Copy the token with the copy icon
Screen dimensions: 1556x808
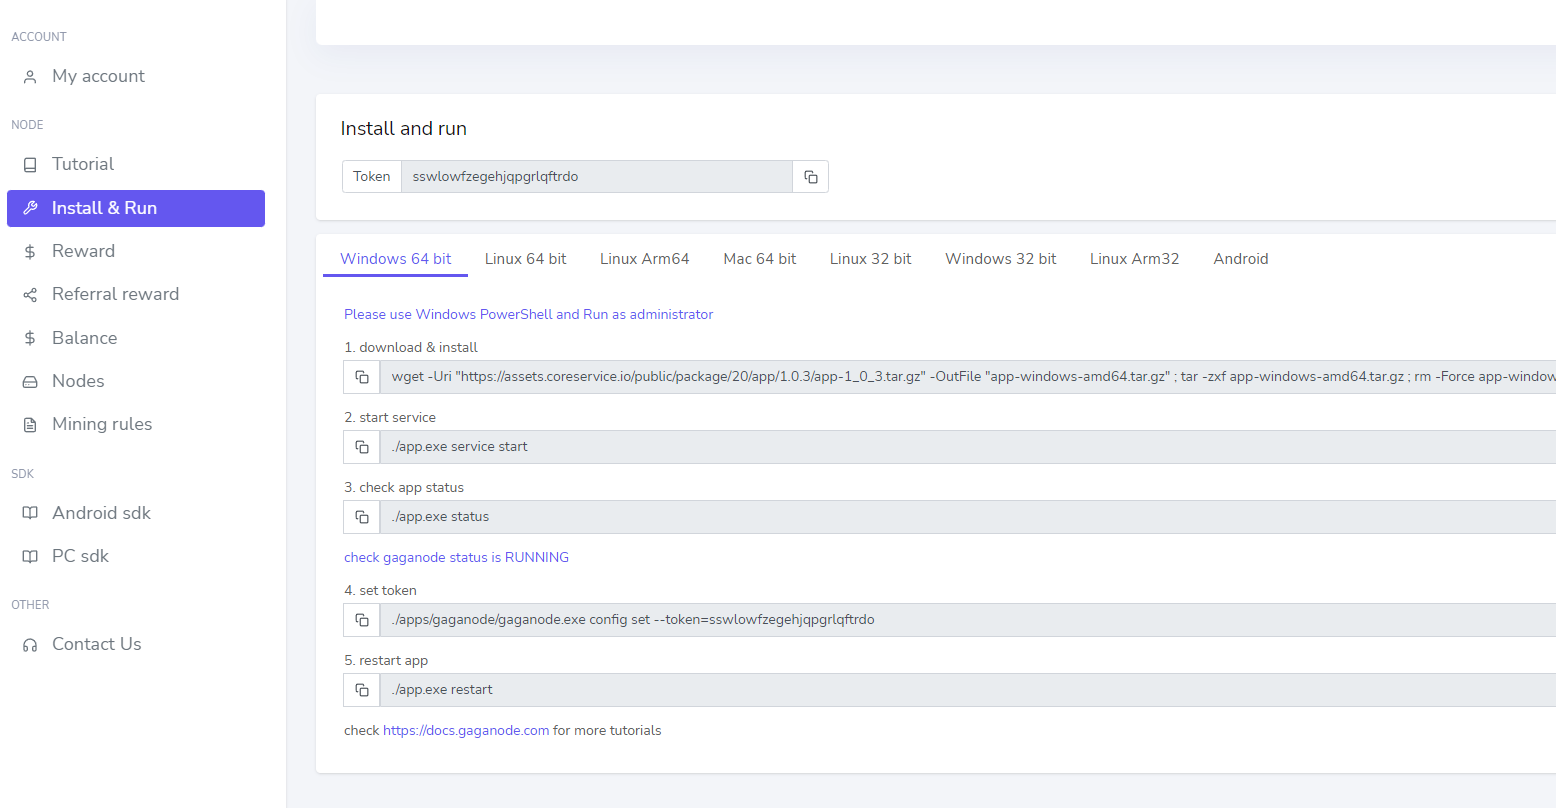tap(810, 177)
